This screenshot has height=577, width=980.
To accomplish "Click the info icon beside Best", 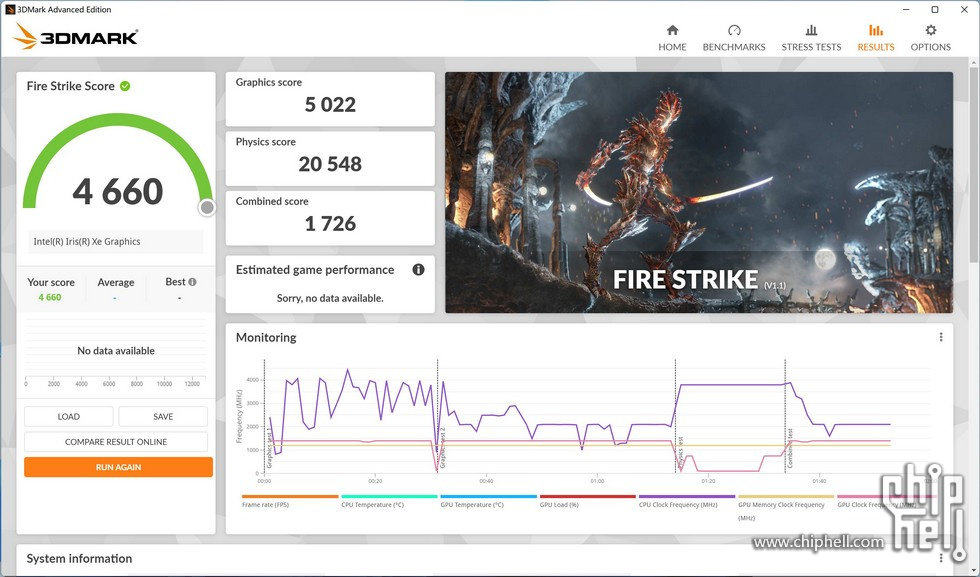I will pyautogui.click(x=192, y=282).
